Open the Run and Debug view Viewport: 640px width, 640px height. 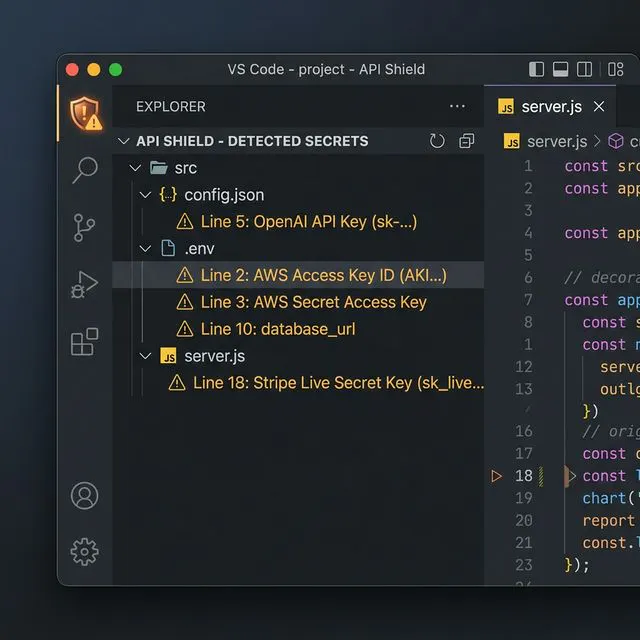point(84,284)
